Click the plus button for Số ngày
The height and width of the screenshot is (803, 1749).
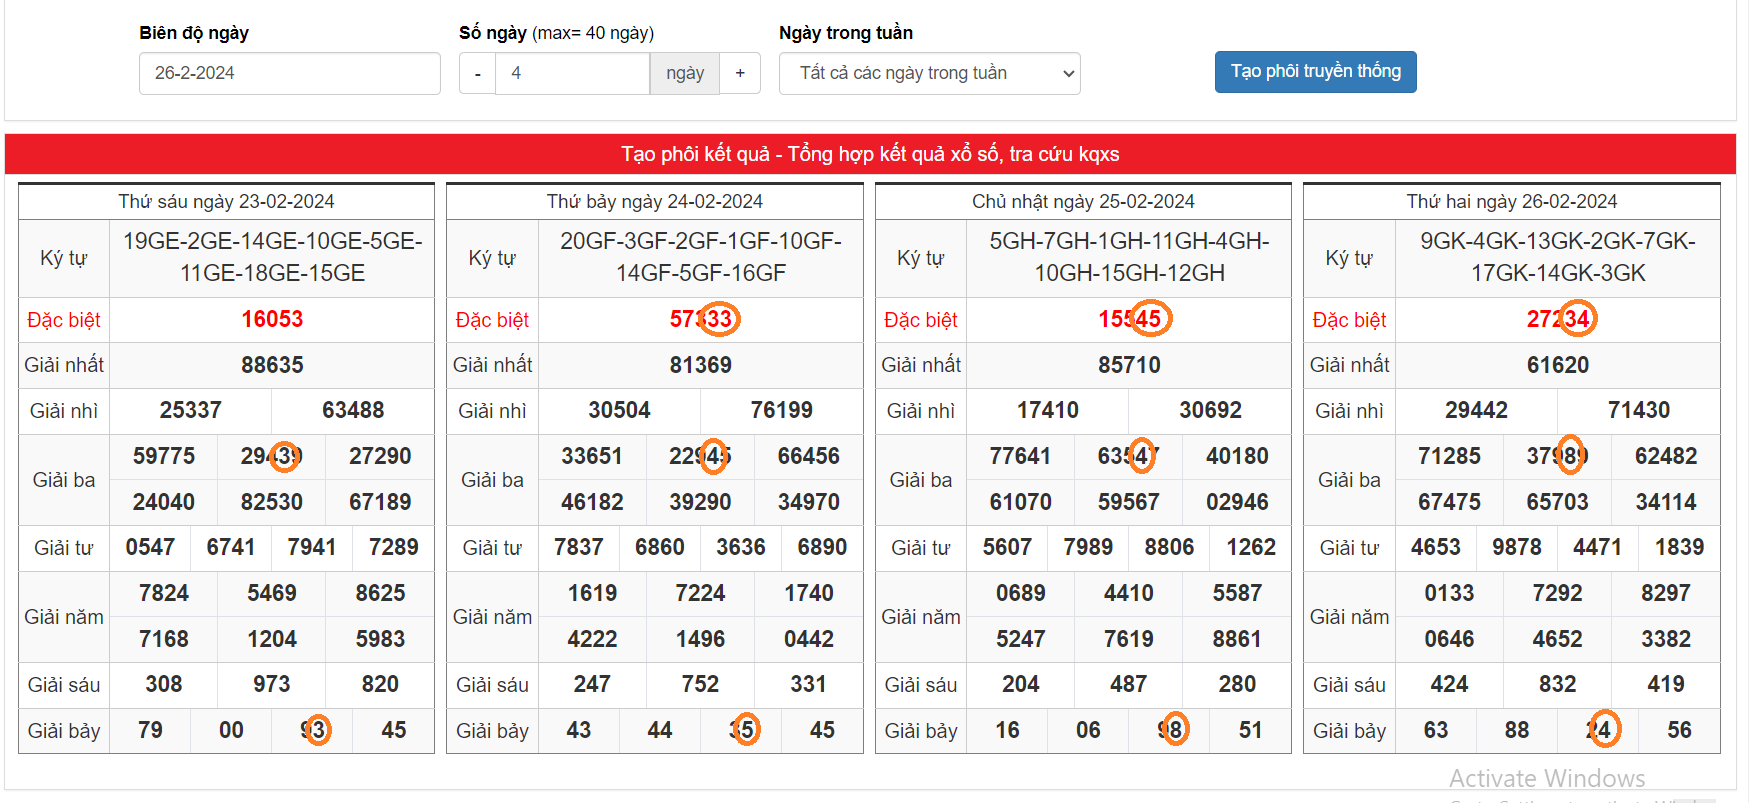740,74
